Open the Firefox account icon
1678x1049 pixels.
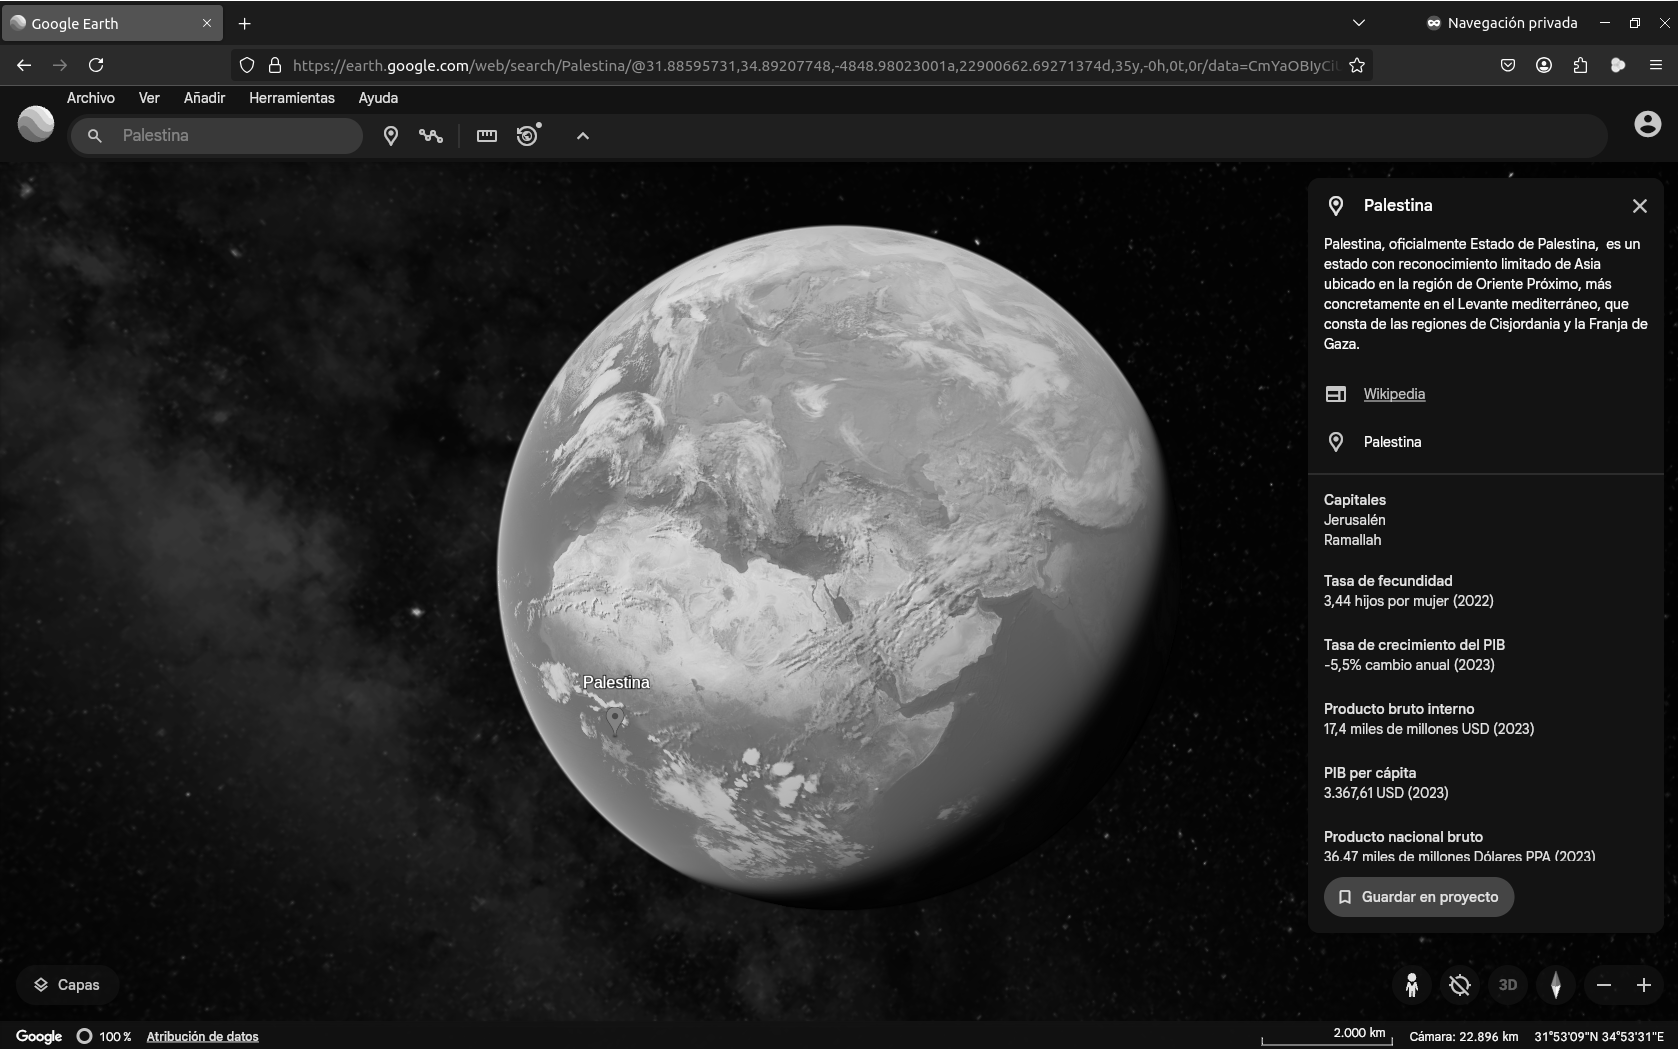(1544, 65)
